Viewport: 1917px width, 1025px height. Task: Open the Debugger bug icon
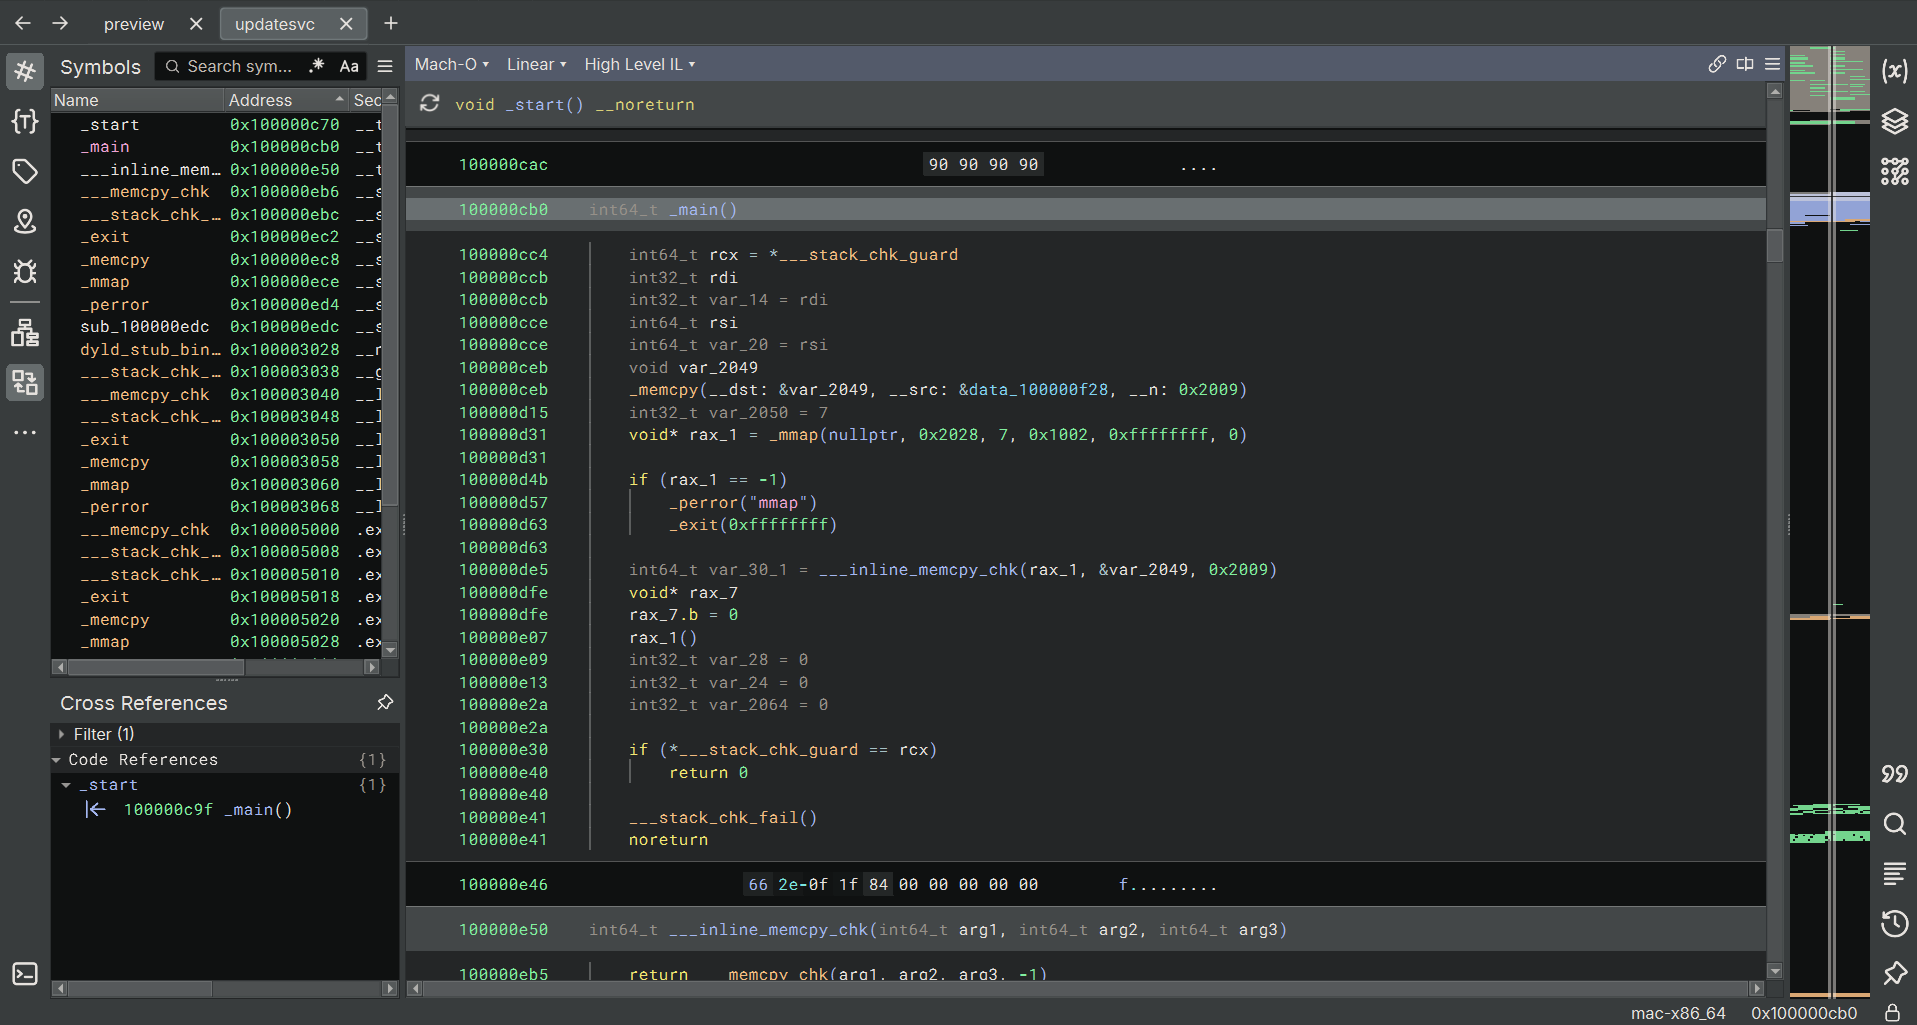click(x=25, y=271)
